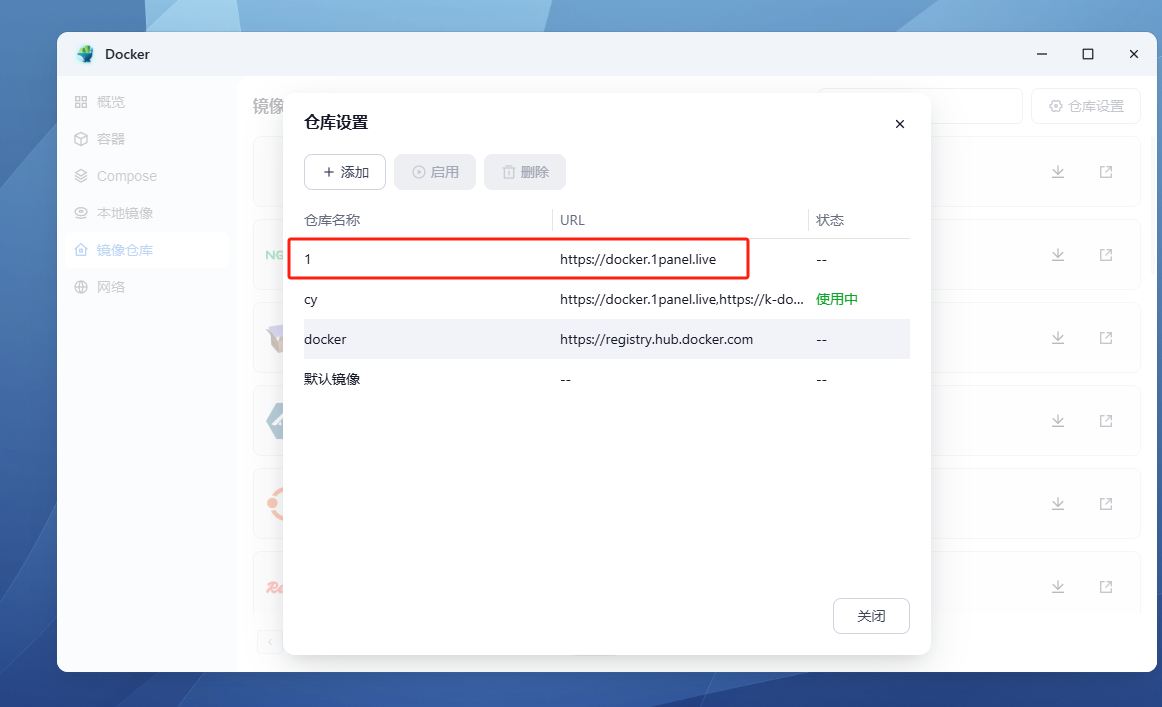Click the 添加 add repository button

pos(345,172)
